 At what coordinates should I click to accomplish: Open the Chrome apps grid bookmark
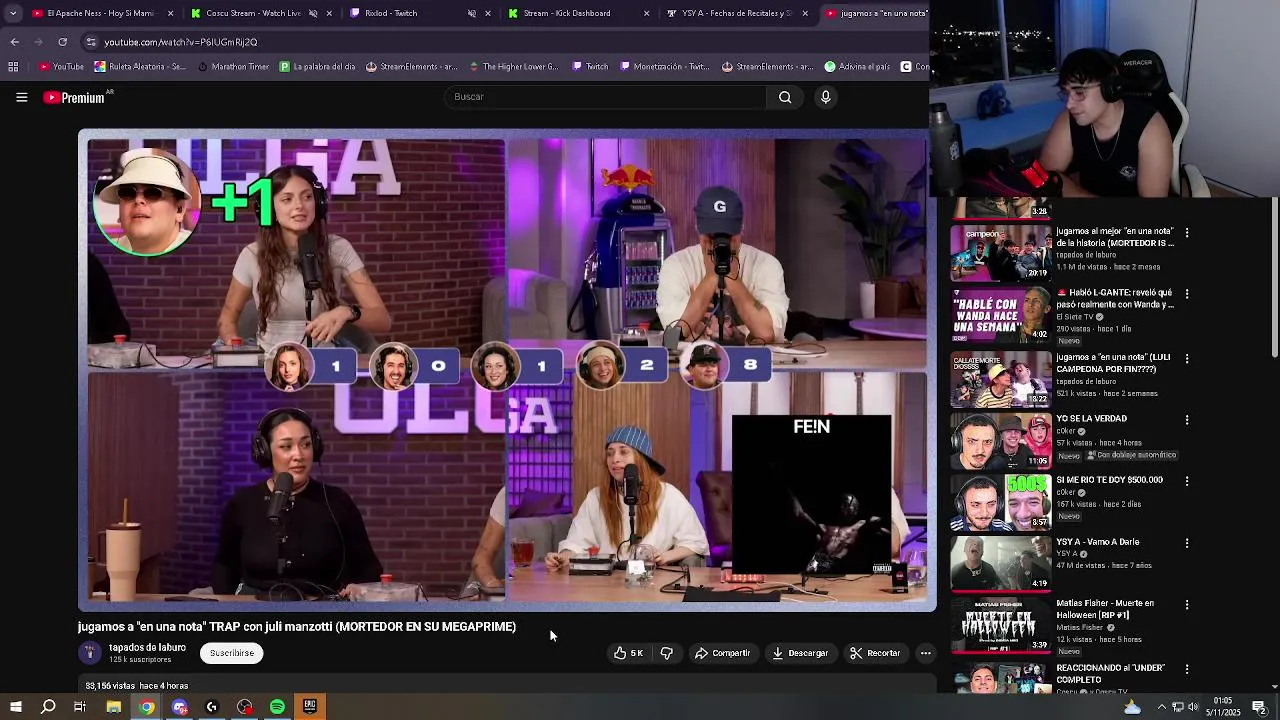coord(13,67)
